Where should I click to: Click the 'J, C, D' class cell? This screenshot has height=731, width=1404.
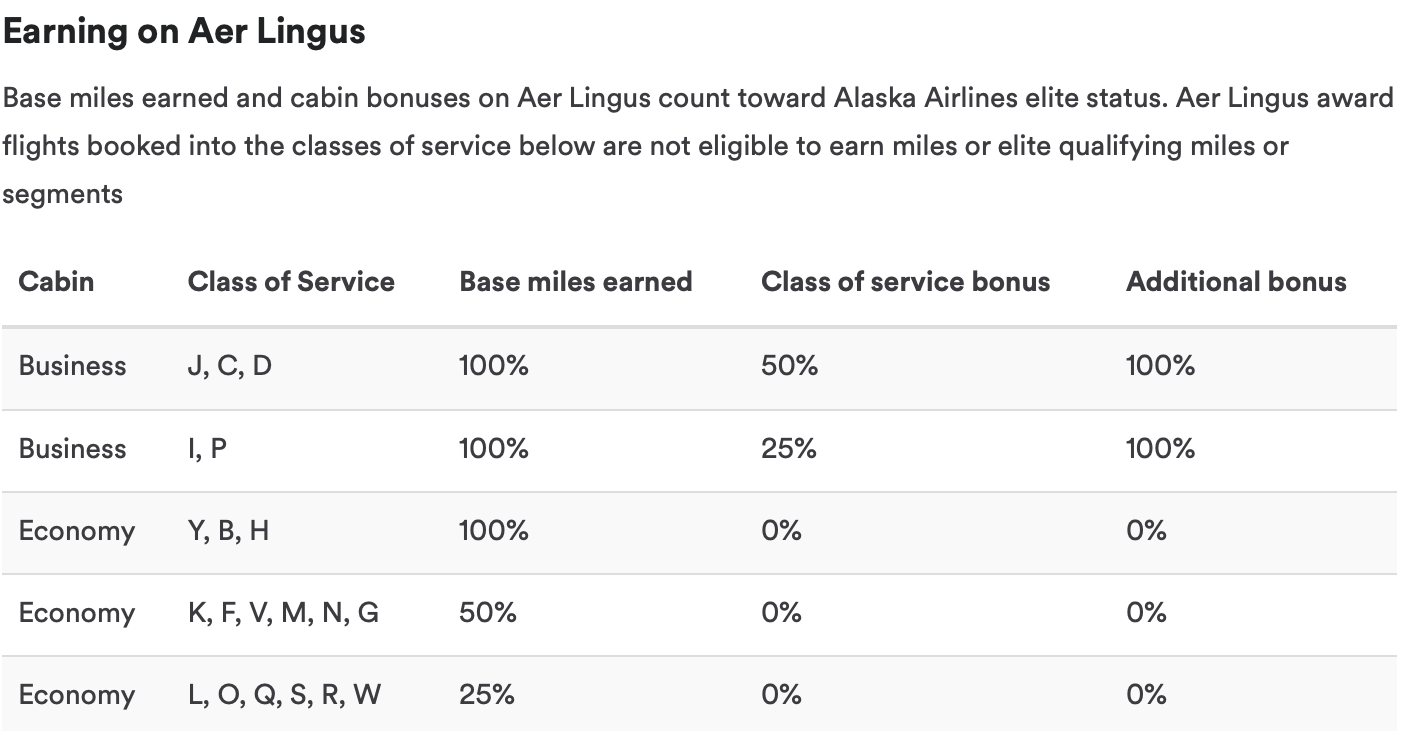(230, 366)
